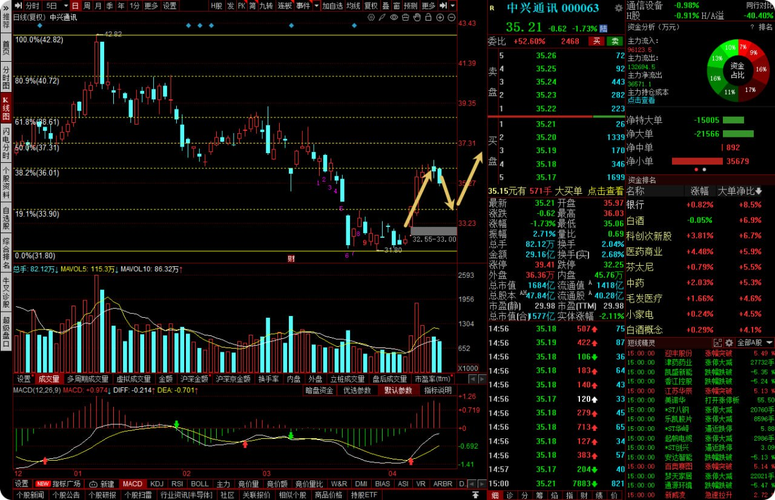Click green 卖 sell button
The height and width of the screenshot is (500, 775).
click(615, 42)
